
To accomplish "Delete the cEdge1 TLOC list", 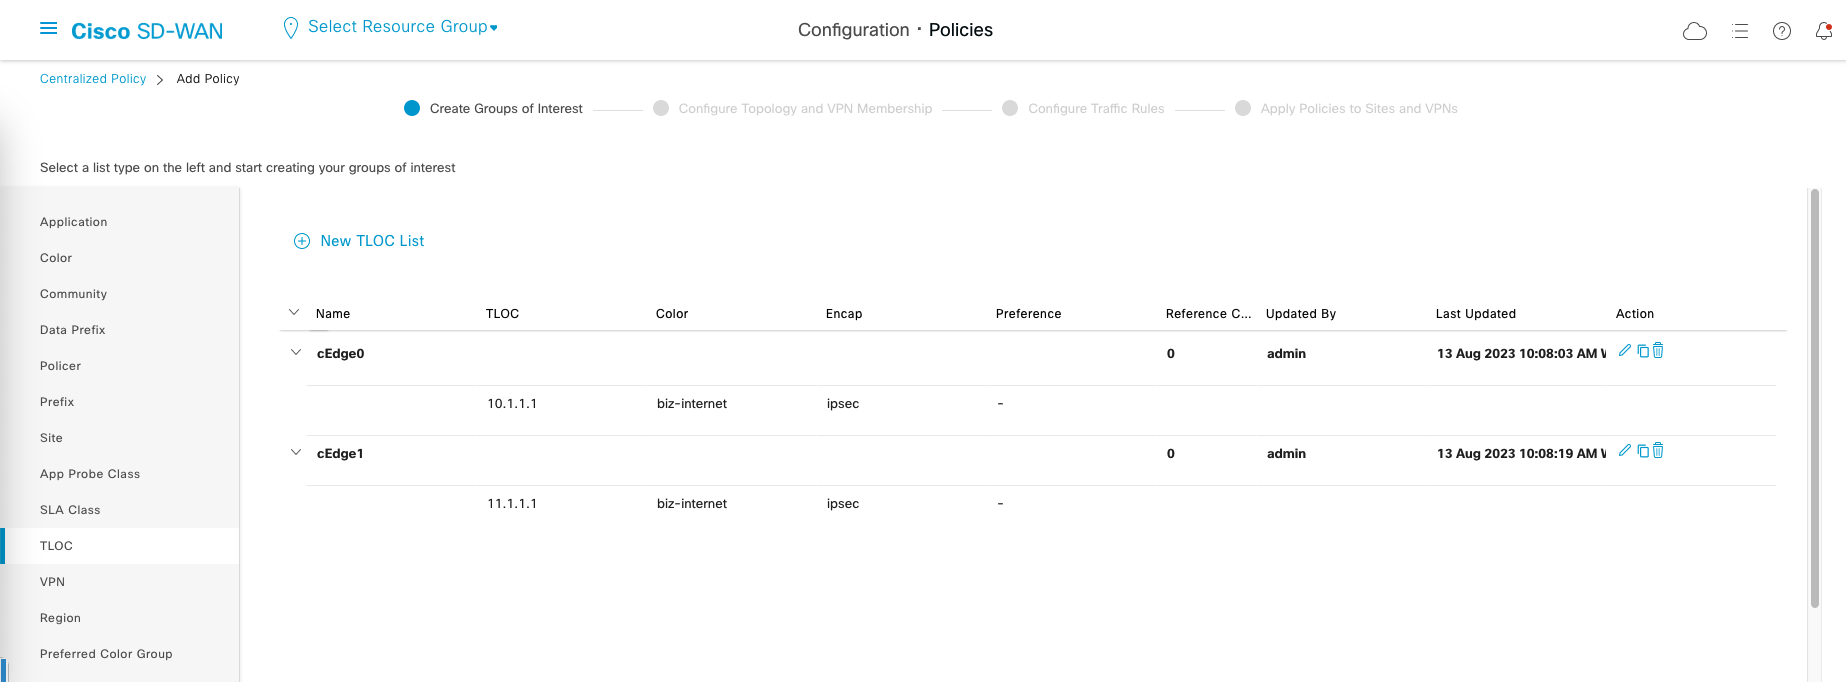I will pos(1658,450).
